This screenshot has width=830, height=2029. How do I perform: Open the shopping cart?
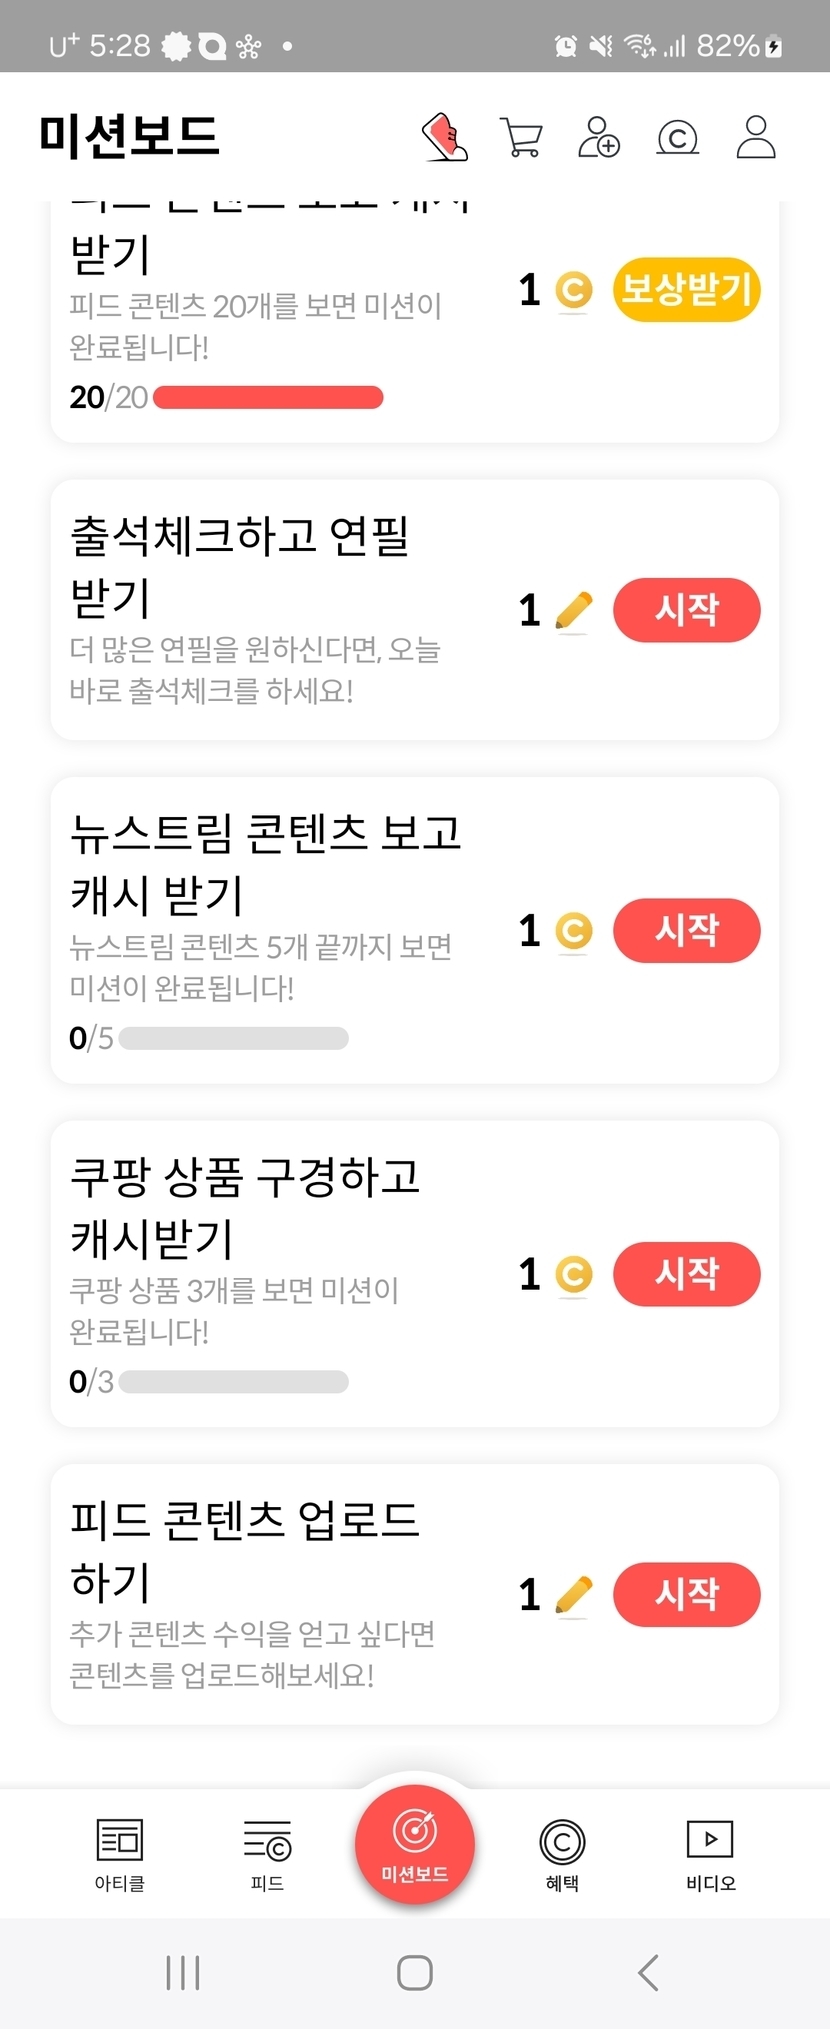click(x=521, y=138)
